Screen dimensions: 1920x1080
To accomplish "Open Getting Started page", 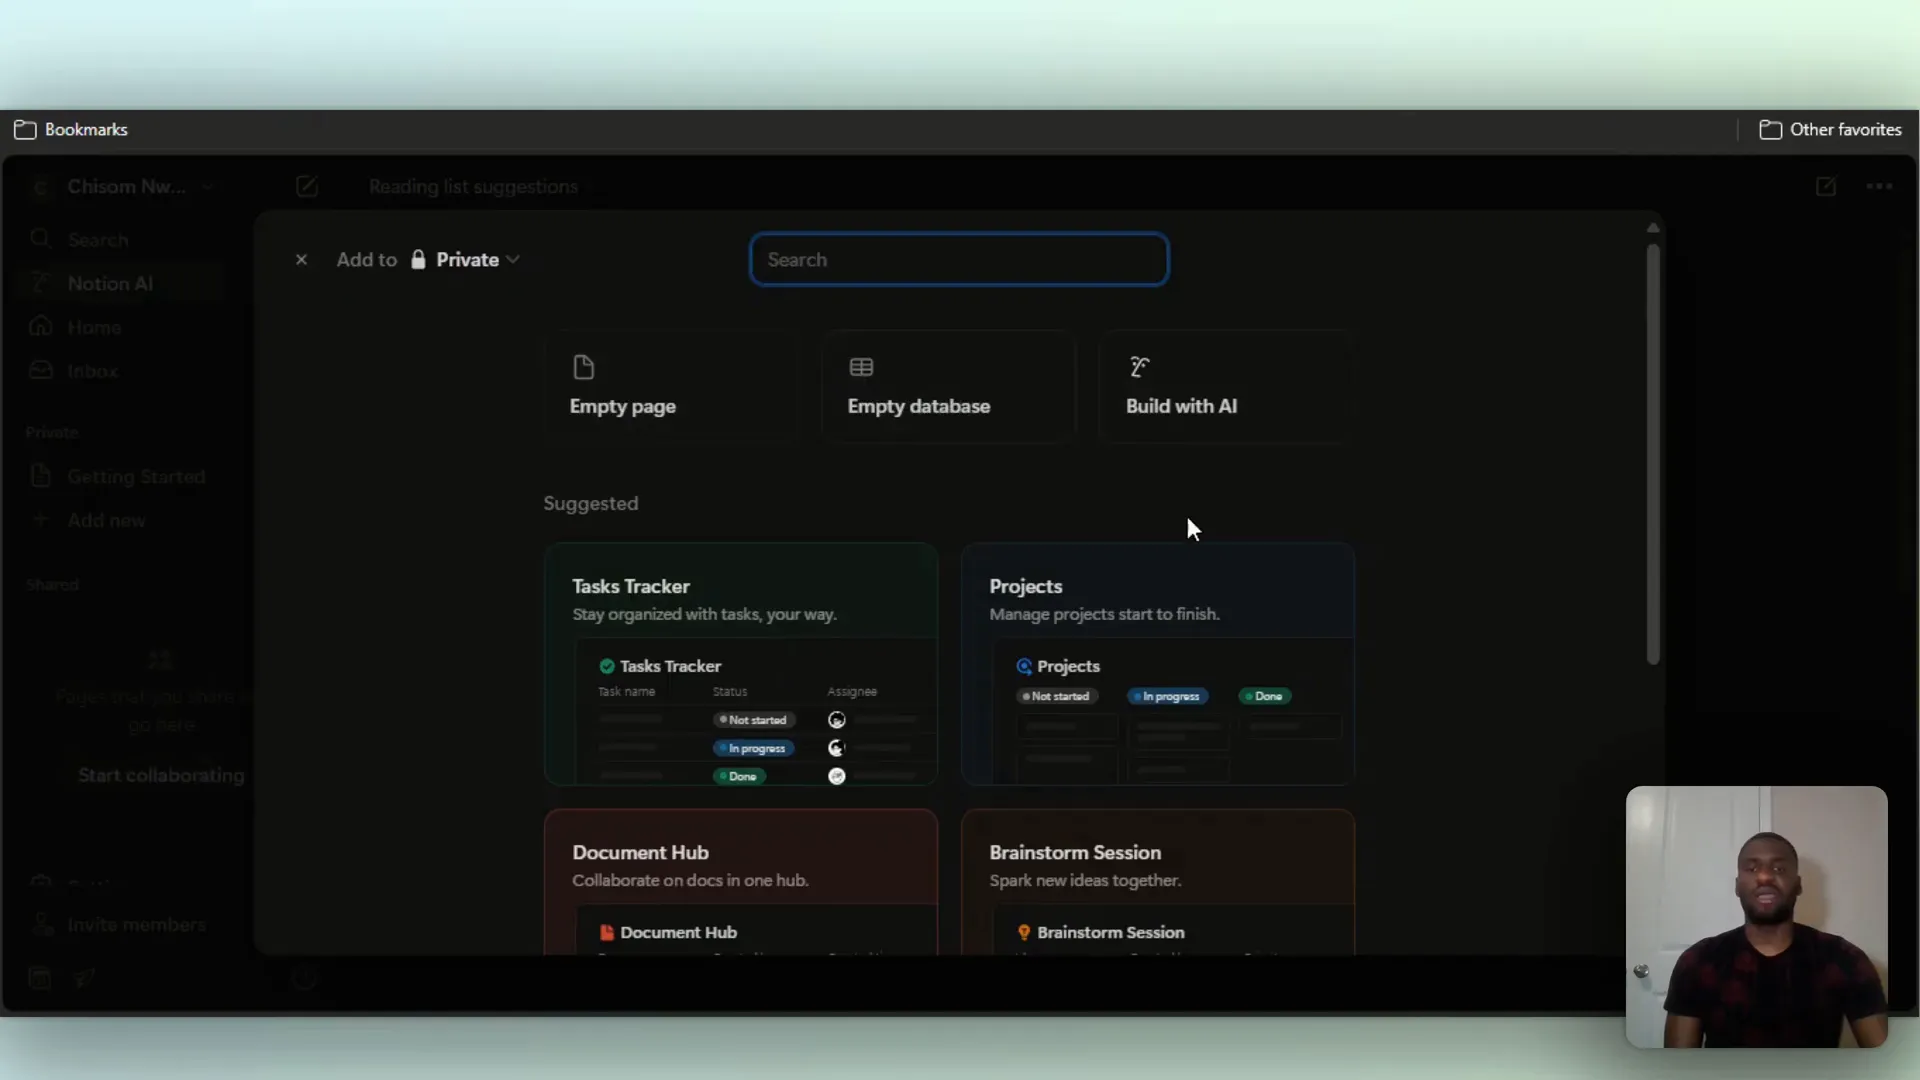I will pyautogui.click(x=136, y=477).
